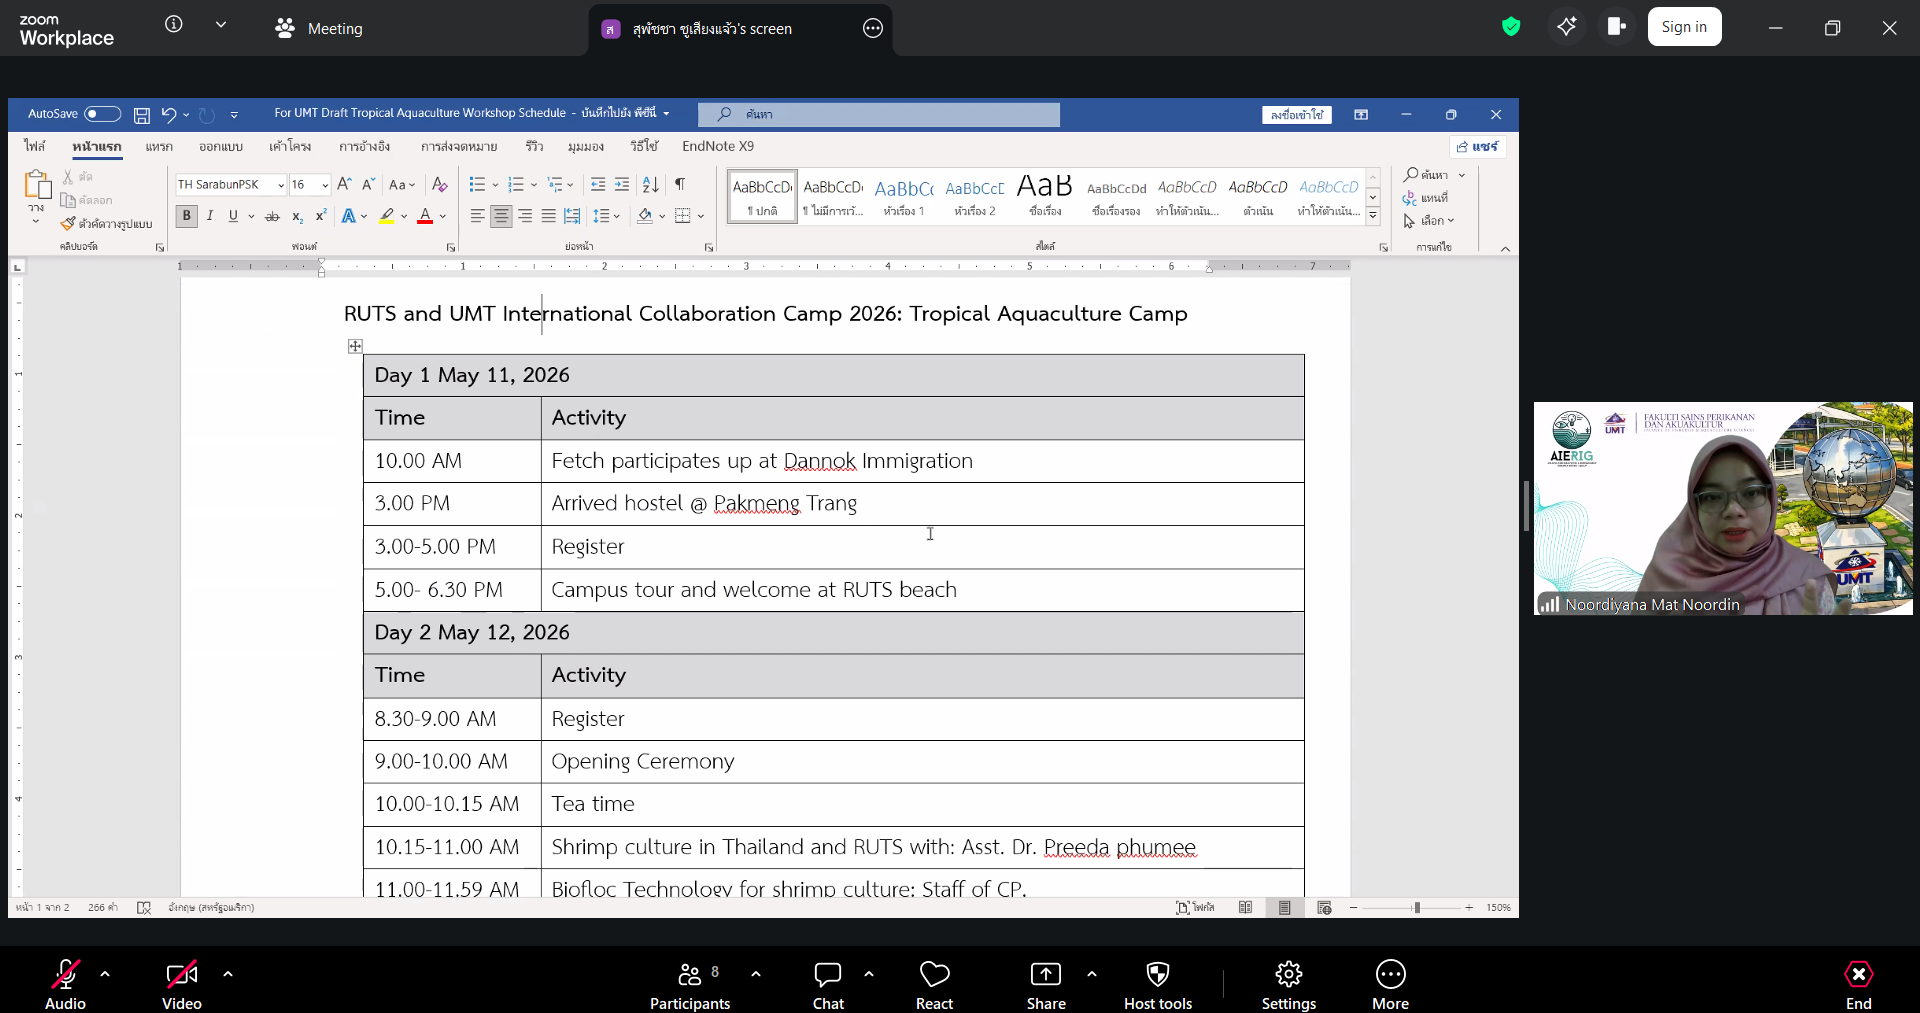This screenshot has width=1920, height=1013.
Task: Unmute the Audio microphone
Action: (x=66, y=985)
